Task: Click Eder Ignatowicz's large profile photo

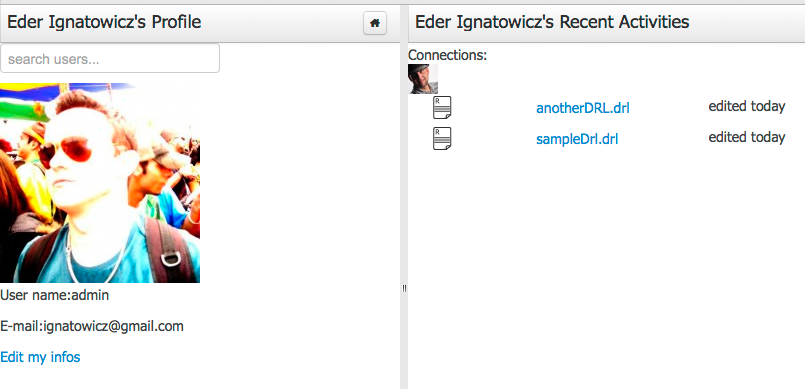Action: pyautogui.click(x=100, y=183)
